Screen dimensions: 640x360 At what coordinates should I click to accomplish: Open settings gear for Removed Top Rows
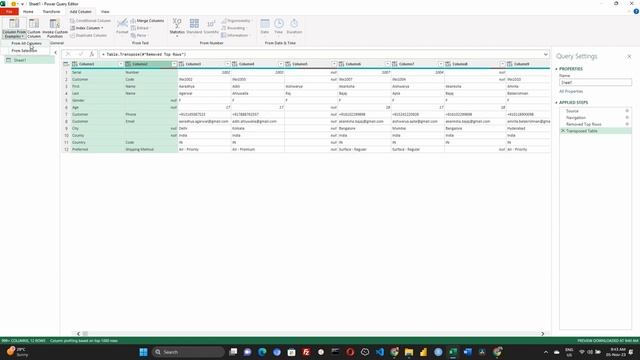click(x=627, y=124)
